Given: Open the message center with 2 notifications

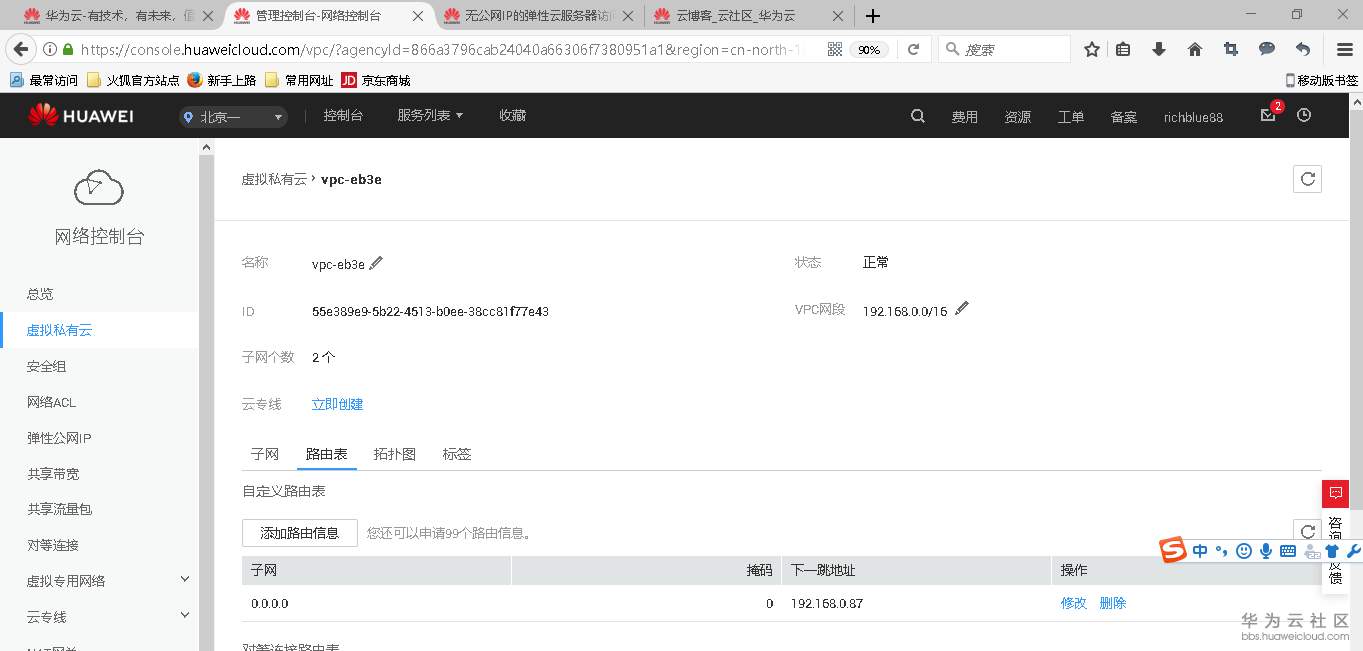Looking at the screenshot, I should (1267, 116).
